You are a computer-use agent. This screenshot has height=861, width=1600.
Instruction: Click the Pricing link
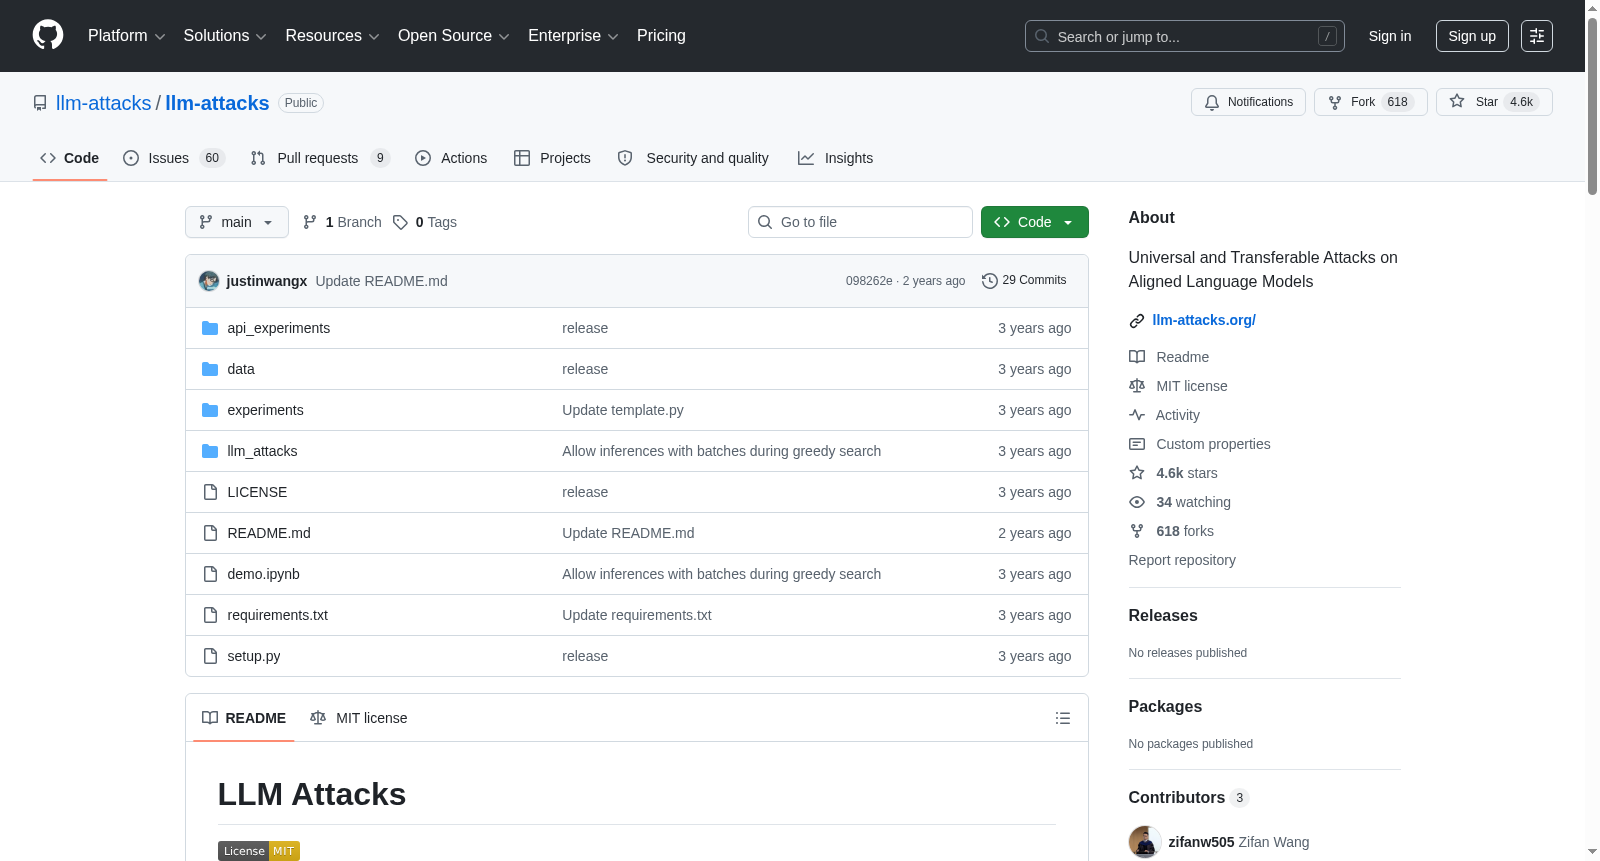[x=661, y=36]
